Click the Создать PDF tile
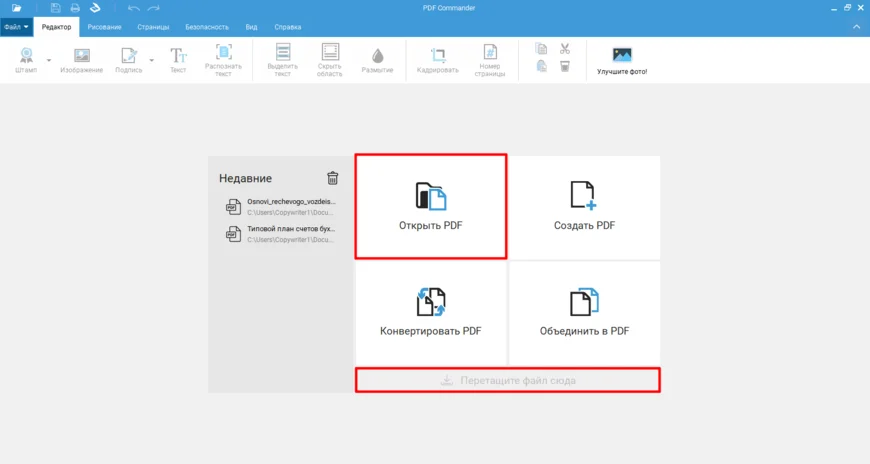 pyautogui.click(x=584, y=207)
